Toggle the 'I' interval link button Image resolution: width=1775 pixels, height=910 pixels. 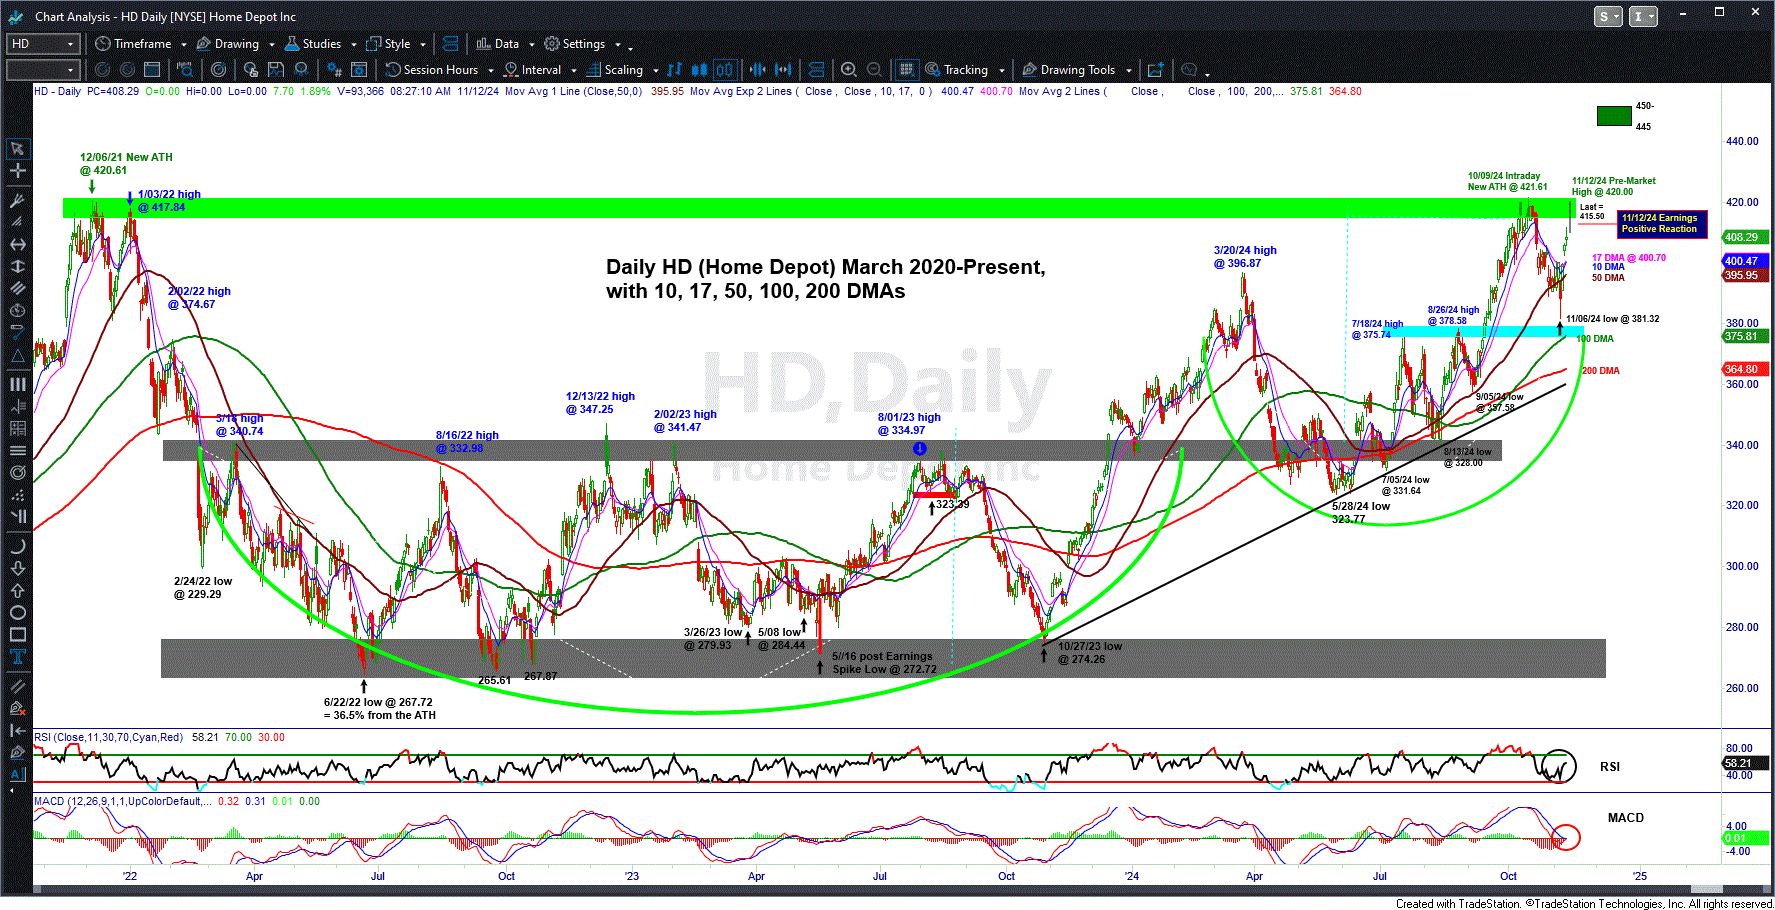(1643, 16)
